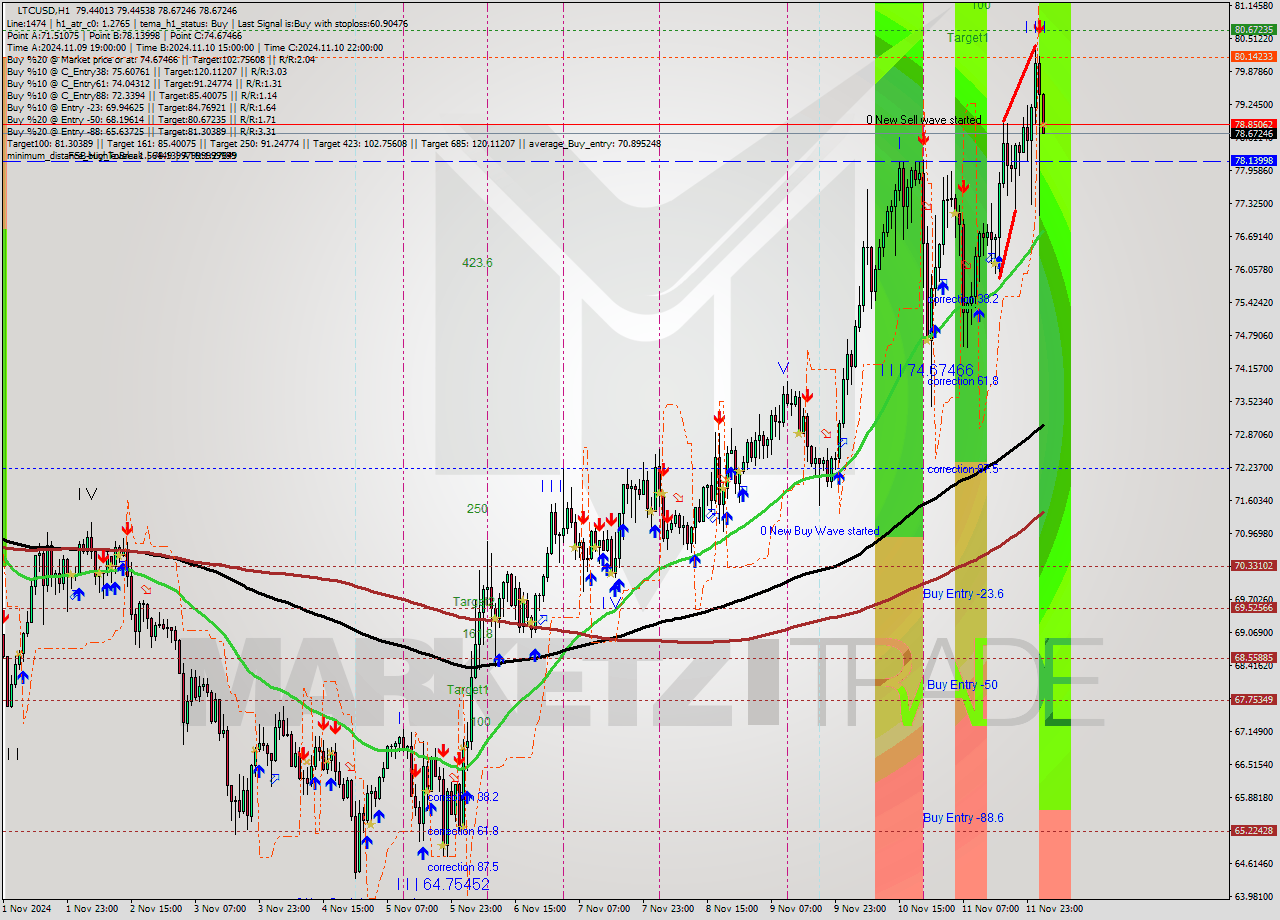Image resolution: width=1280 pixels, height=920 pixels.
Task: Click the '11 Nov 07:00' time axis label
Action: point(989,909)
